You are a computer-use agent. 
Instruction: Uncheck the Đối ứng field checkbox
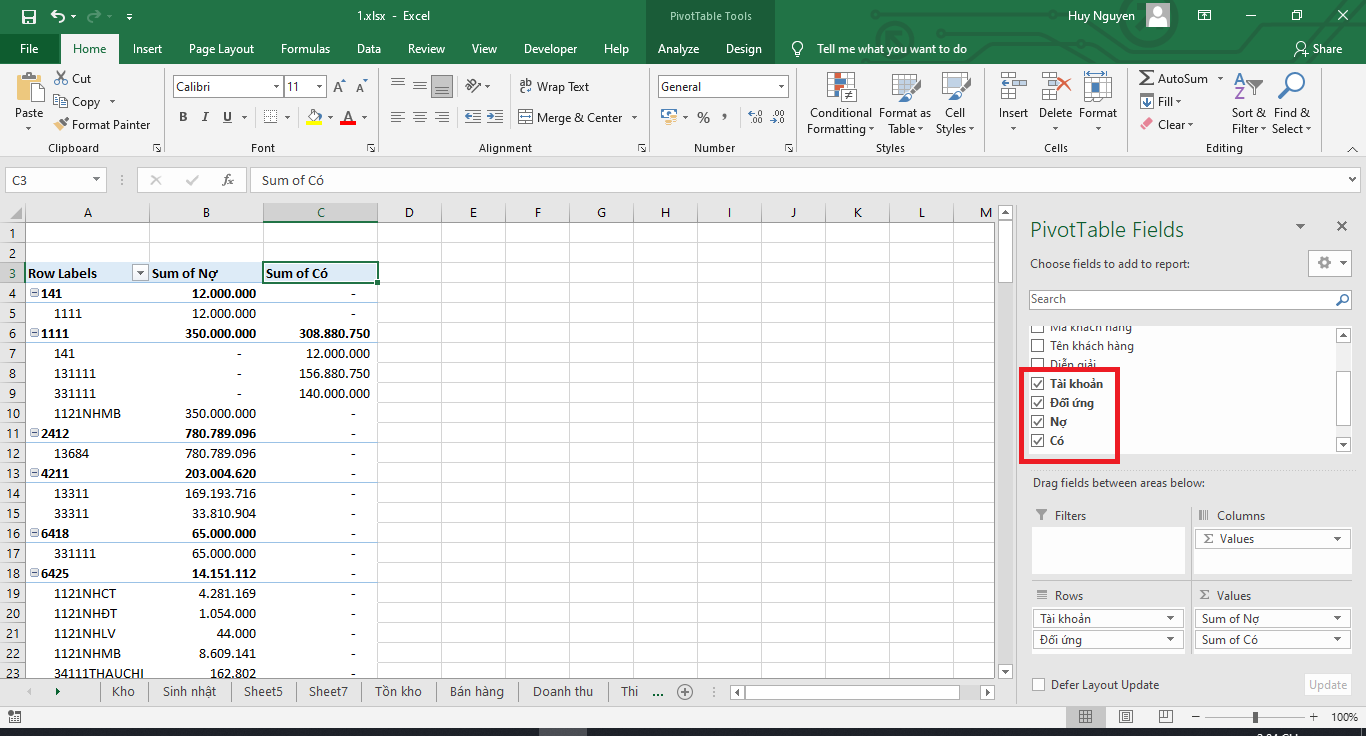pos(1038,403)
